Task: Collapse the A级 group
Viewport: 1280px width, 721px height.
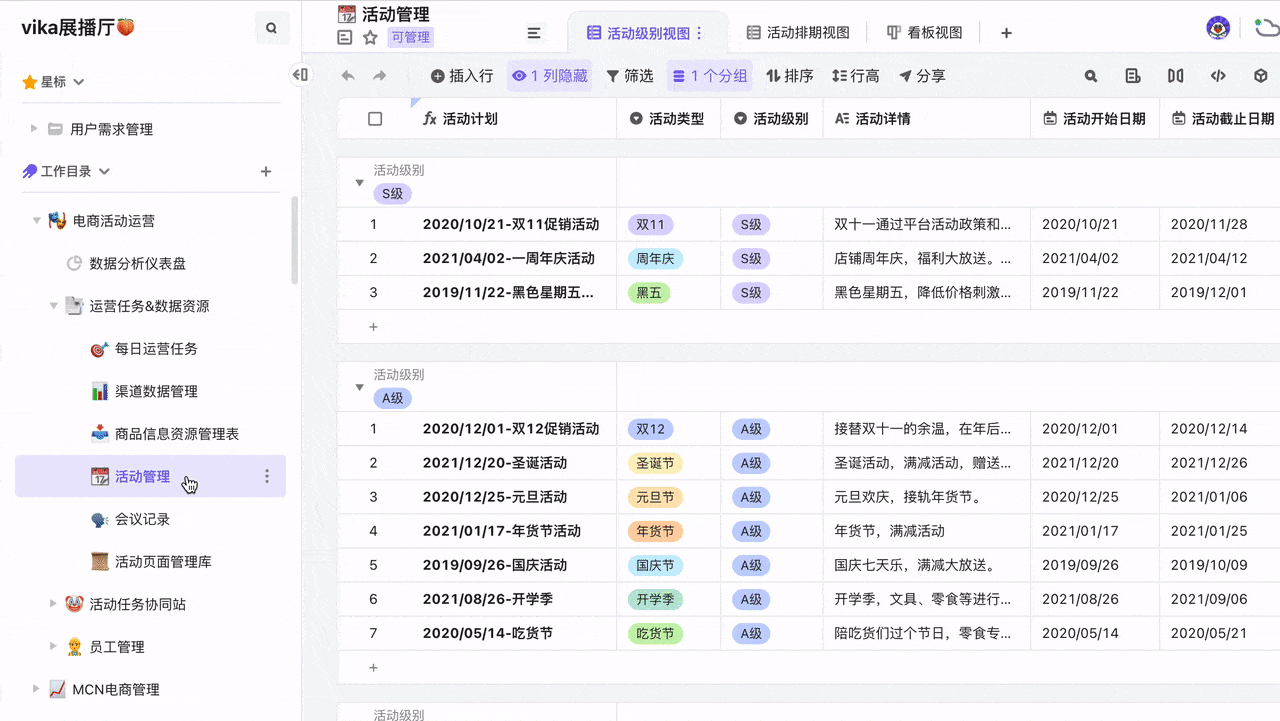Action: coord(359,387)
